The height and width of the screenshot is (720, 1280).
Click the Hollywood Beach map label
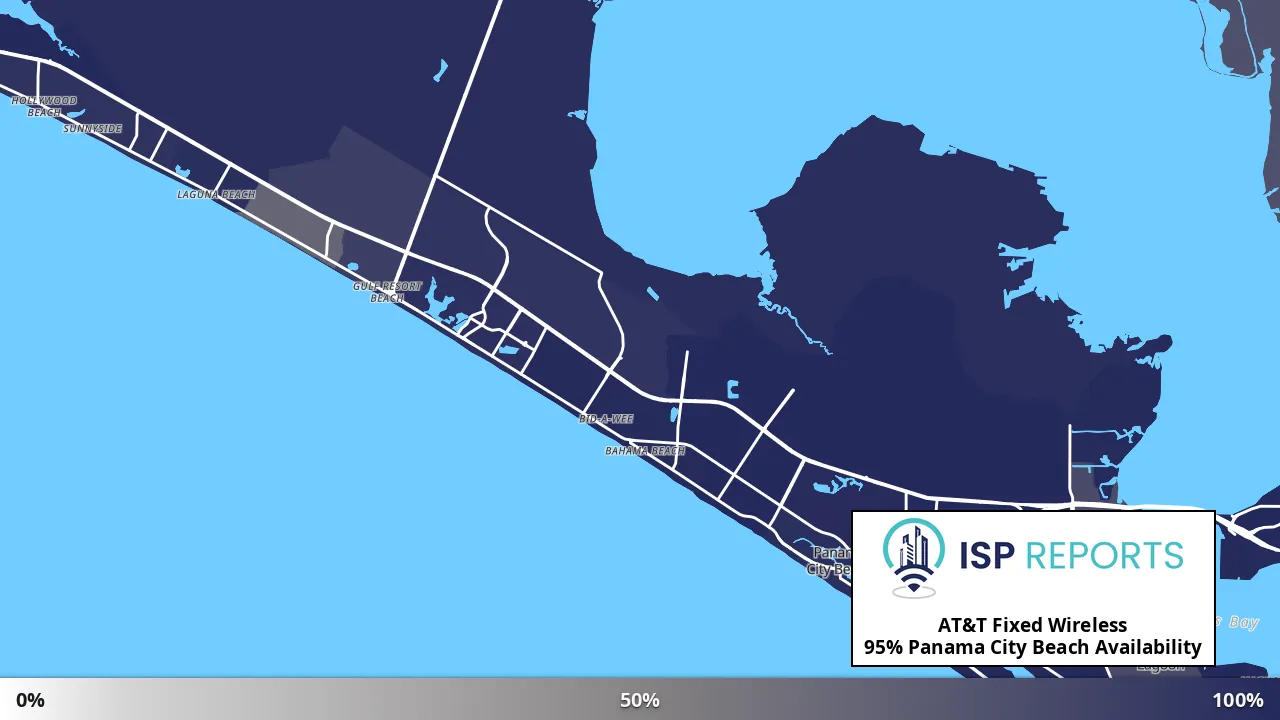(44, 106)
